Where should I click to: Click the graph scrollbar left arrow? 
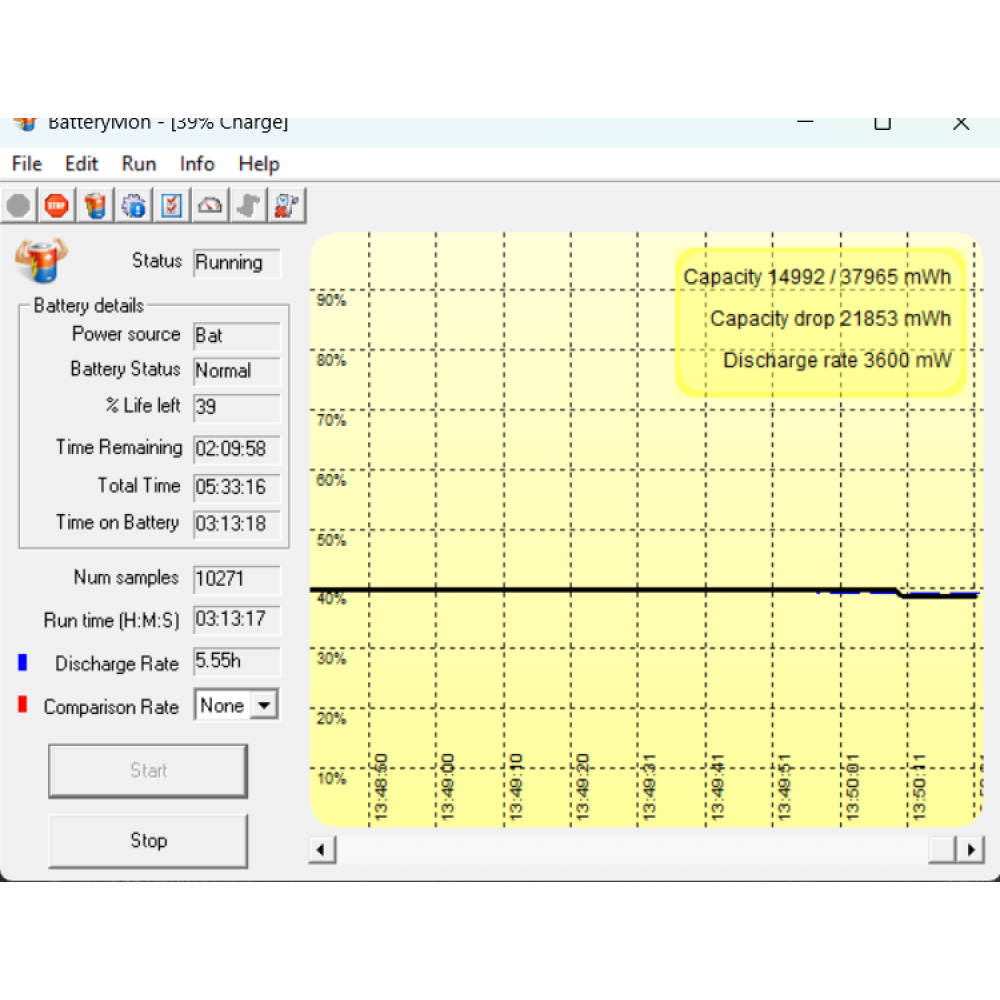pos(322,850)
